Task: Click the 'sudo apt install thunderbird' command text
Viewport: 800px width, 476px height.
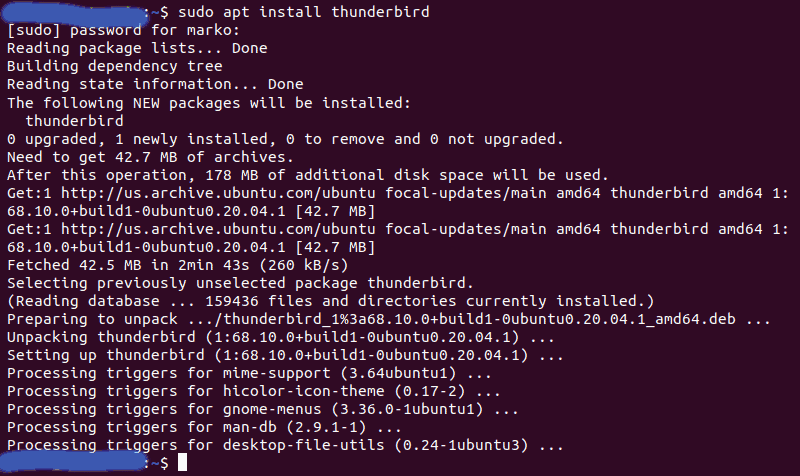Action: (304, 12)
